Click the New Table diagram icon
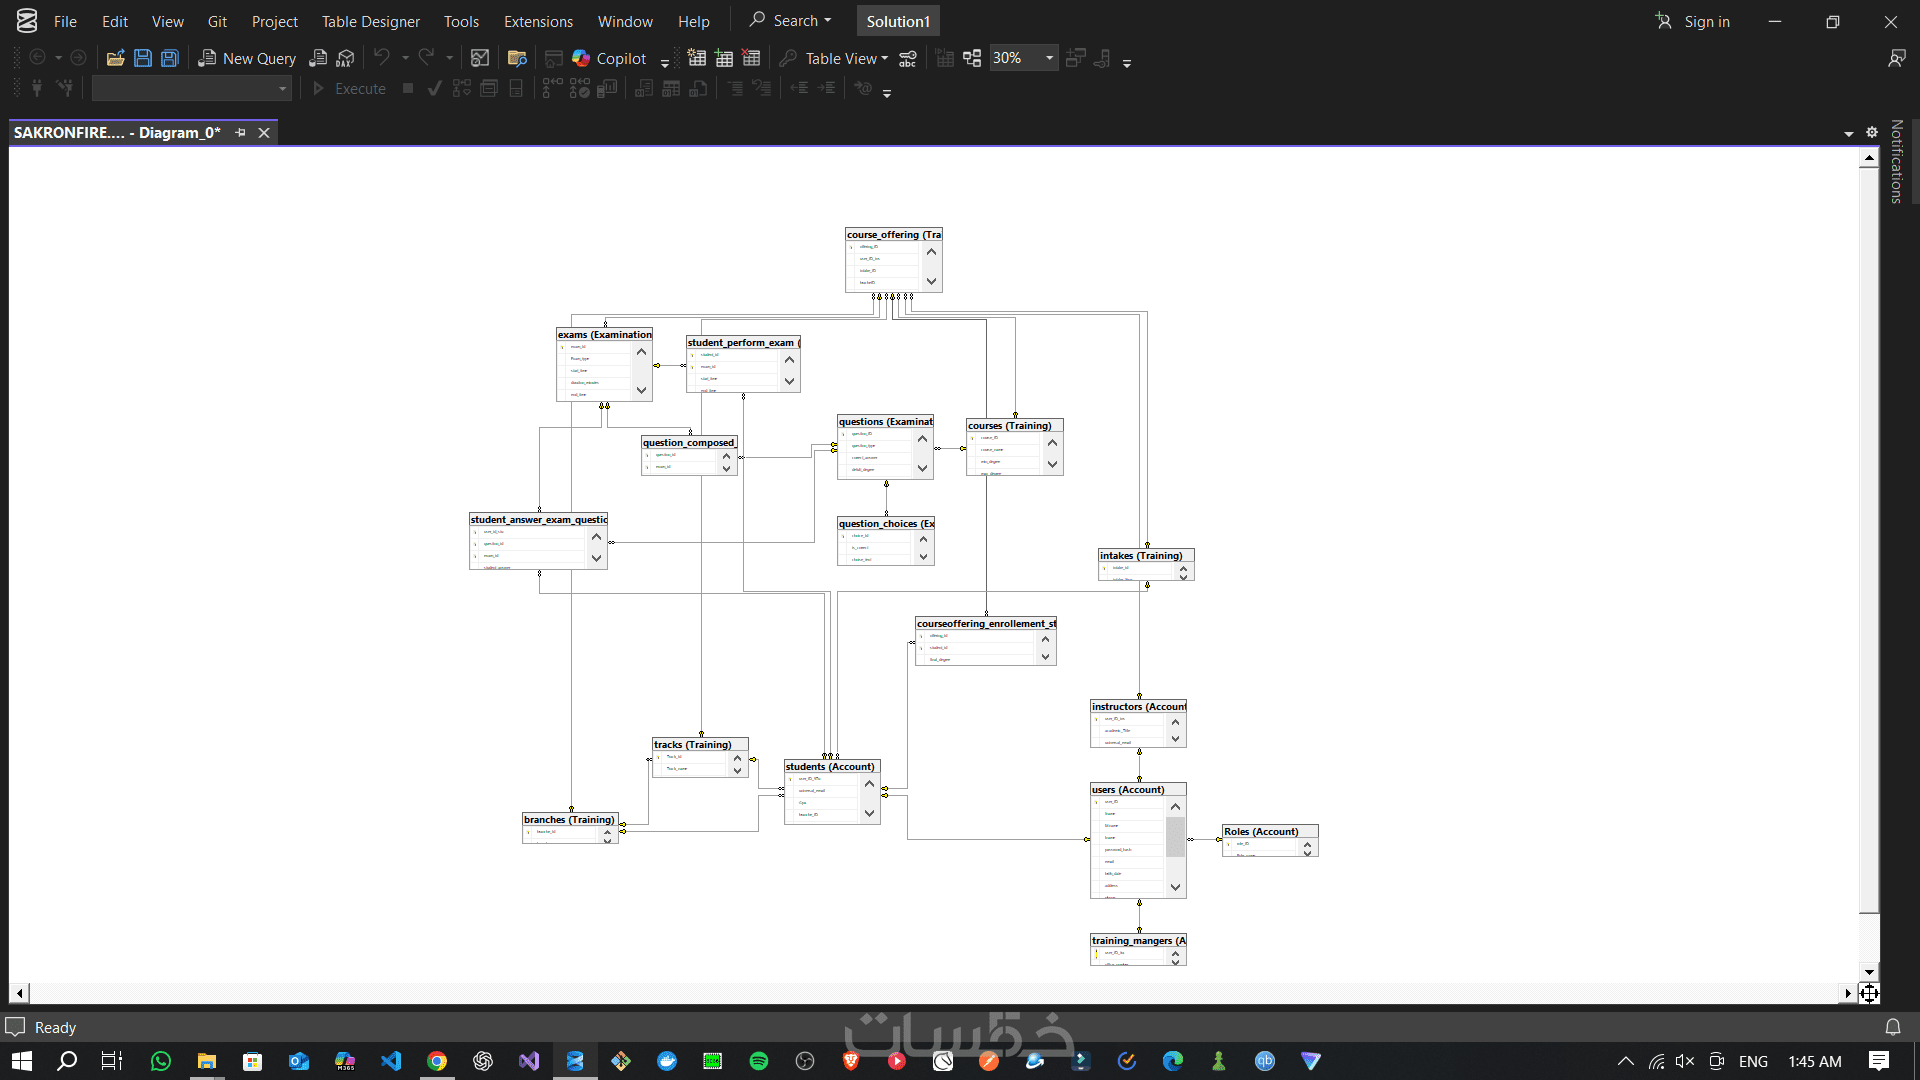This screenshot has width=1920, height=1080. coord(697,58)
